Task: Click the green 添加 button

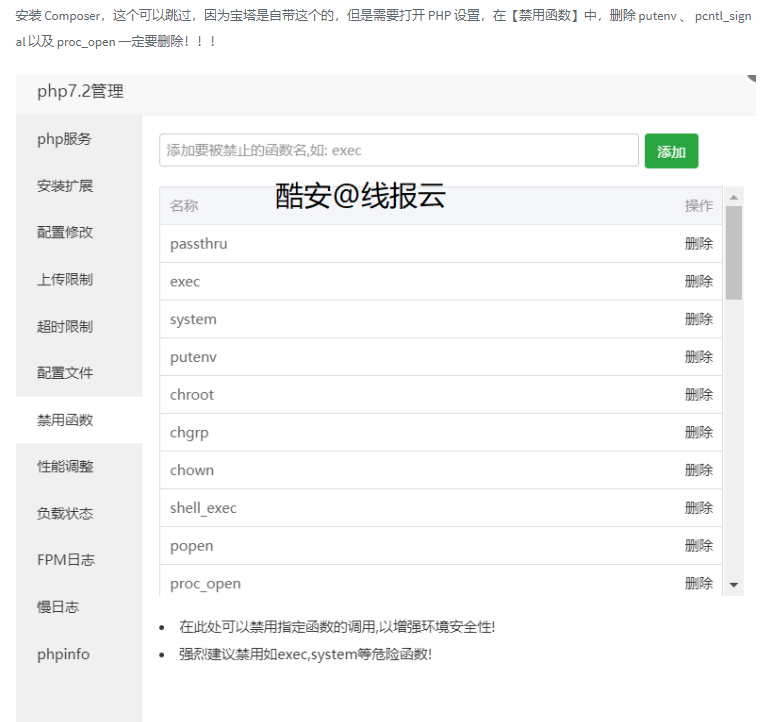Action: coord(671,151)
